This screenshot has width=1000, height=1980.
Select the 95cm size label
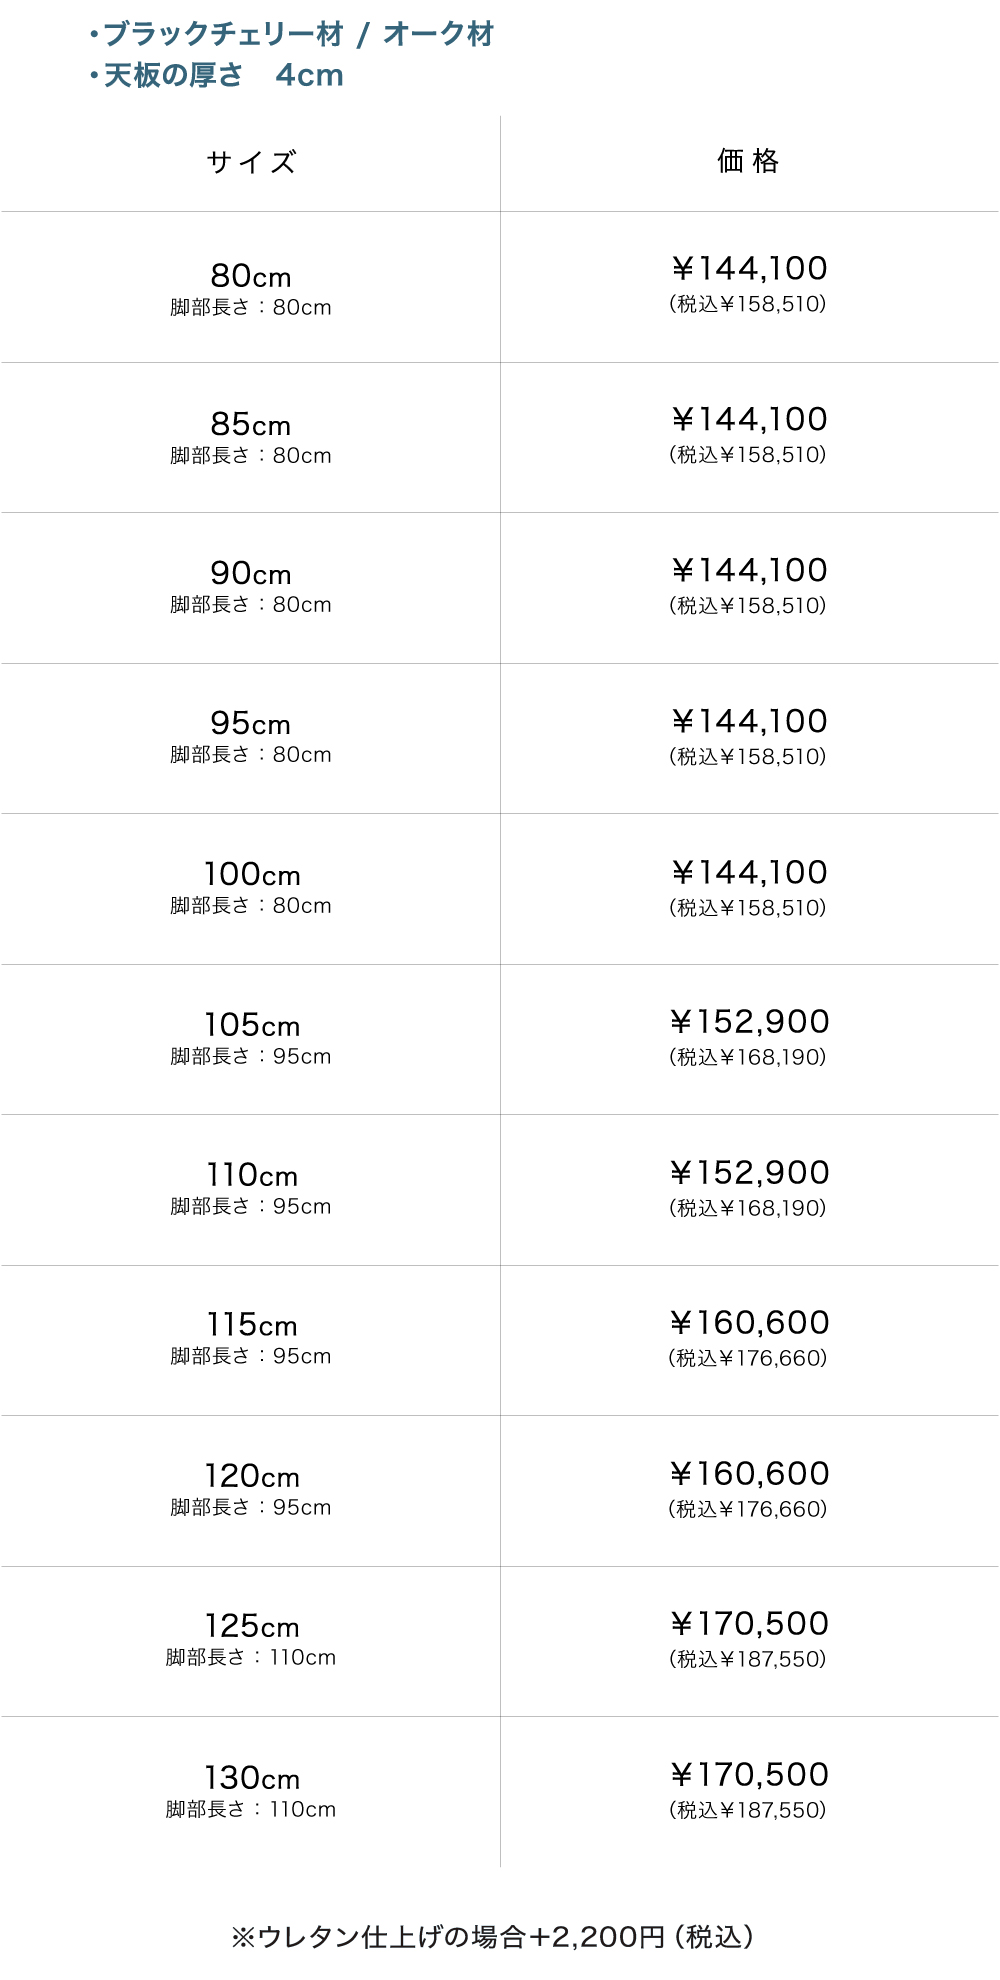tap(251, 723)
